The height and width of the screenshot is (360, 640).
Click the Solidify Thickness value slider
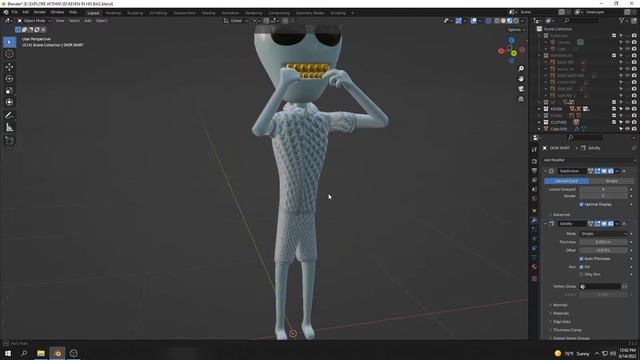point(603,242)
